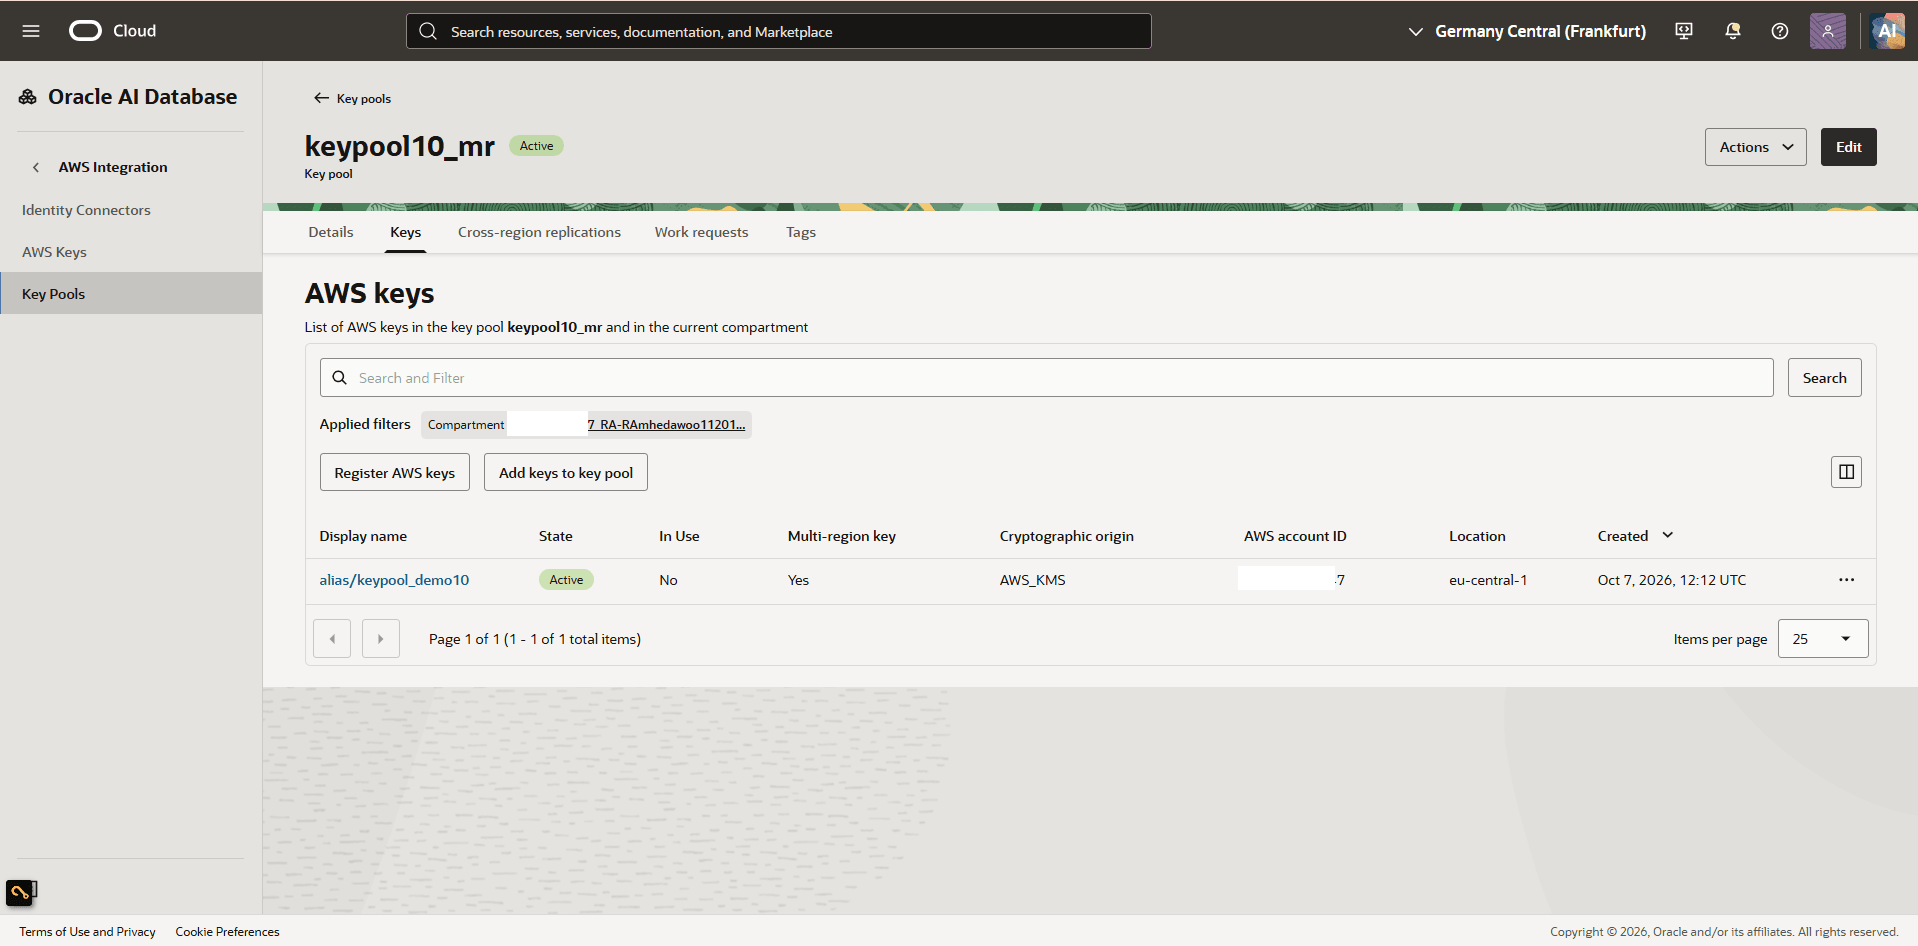The image size is (1918, 946).
Task: Select the Keys tab
Action: click(x=406, y=232)
